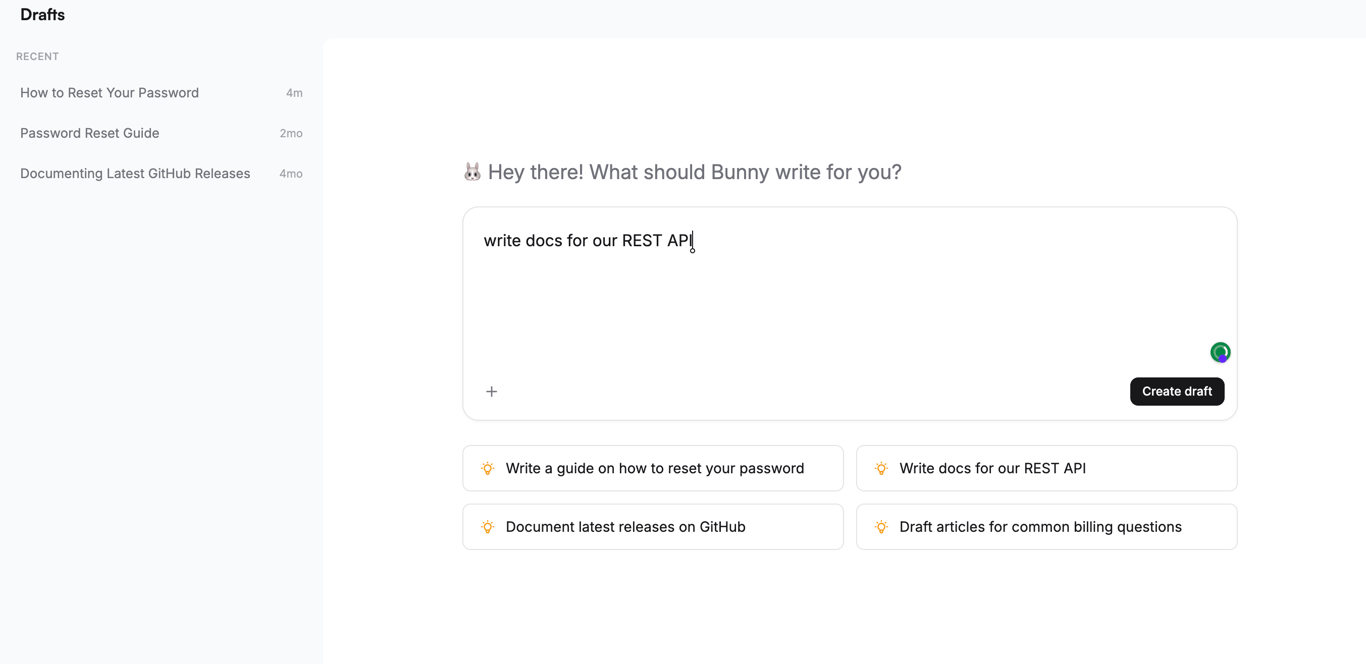
Task: Click lightbulb icon beside GitHub releases suggestion
Action: (488, 527)
